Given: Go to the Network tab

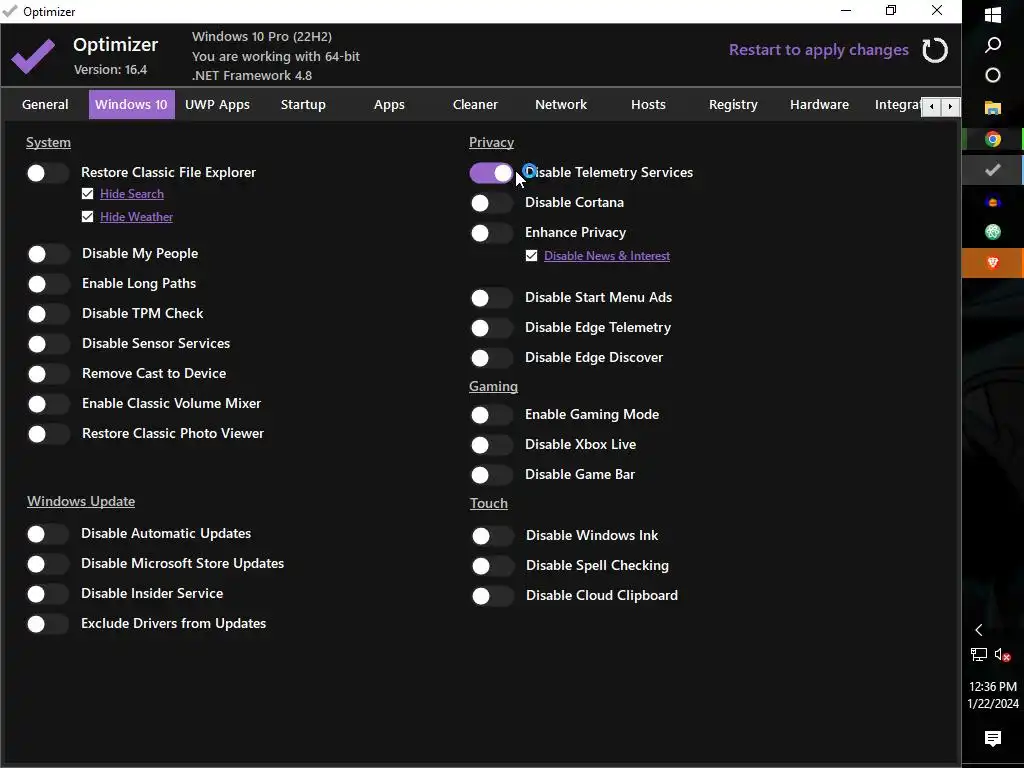Looking at the screenshot, I should 561,104.
